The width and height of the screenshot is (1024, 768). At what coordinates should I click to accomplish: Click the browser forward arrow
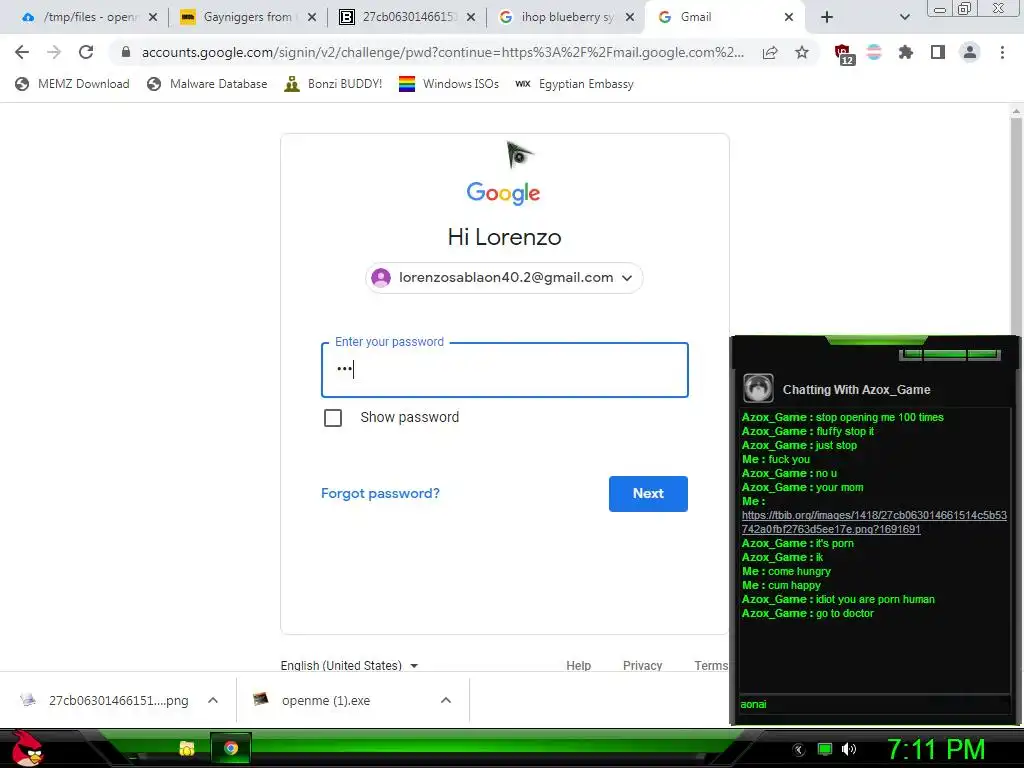coord(54,52)
